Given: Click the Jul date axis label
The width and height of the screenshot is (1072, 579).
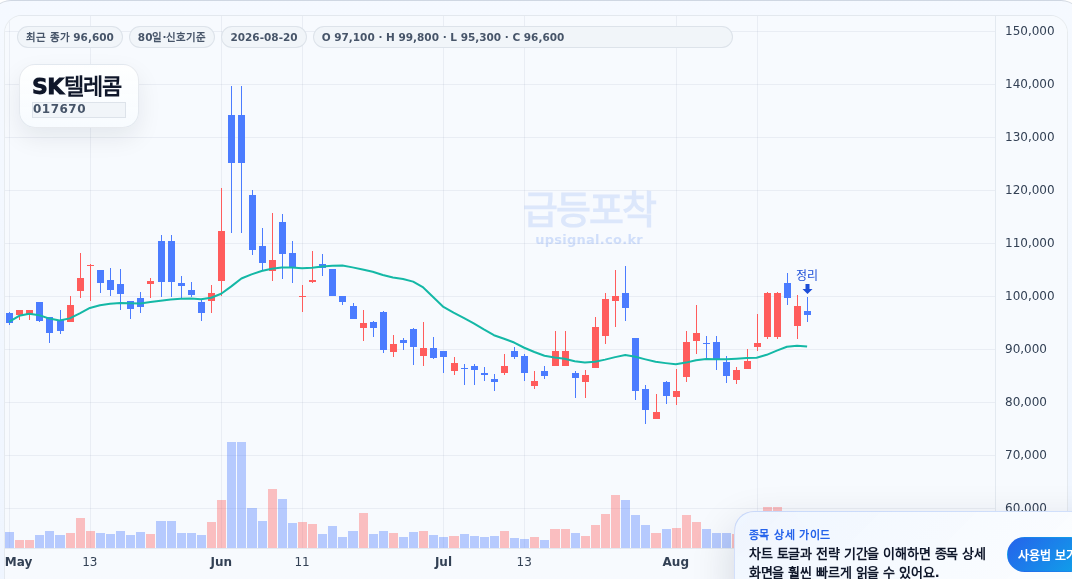Looking at the screenshot, I should coord(443,562).
